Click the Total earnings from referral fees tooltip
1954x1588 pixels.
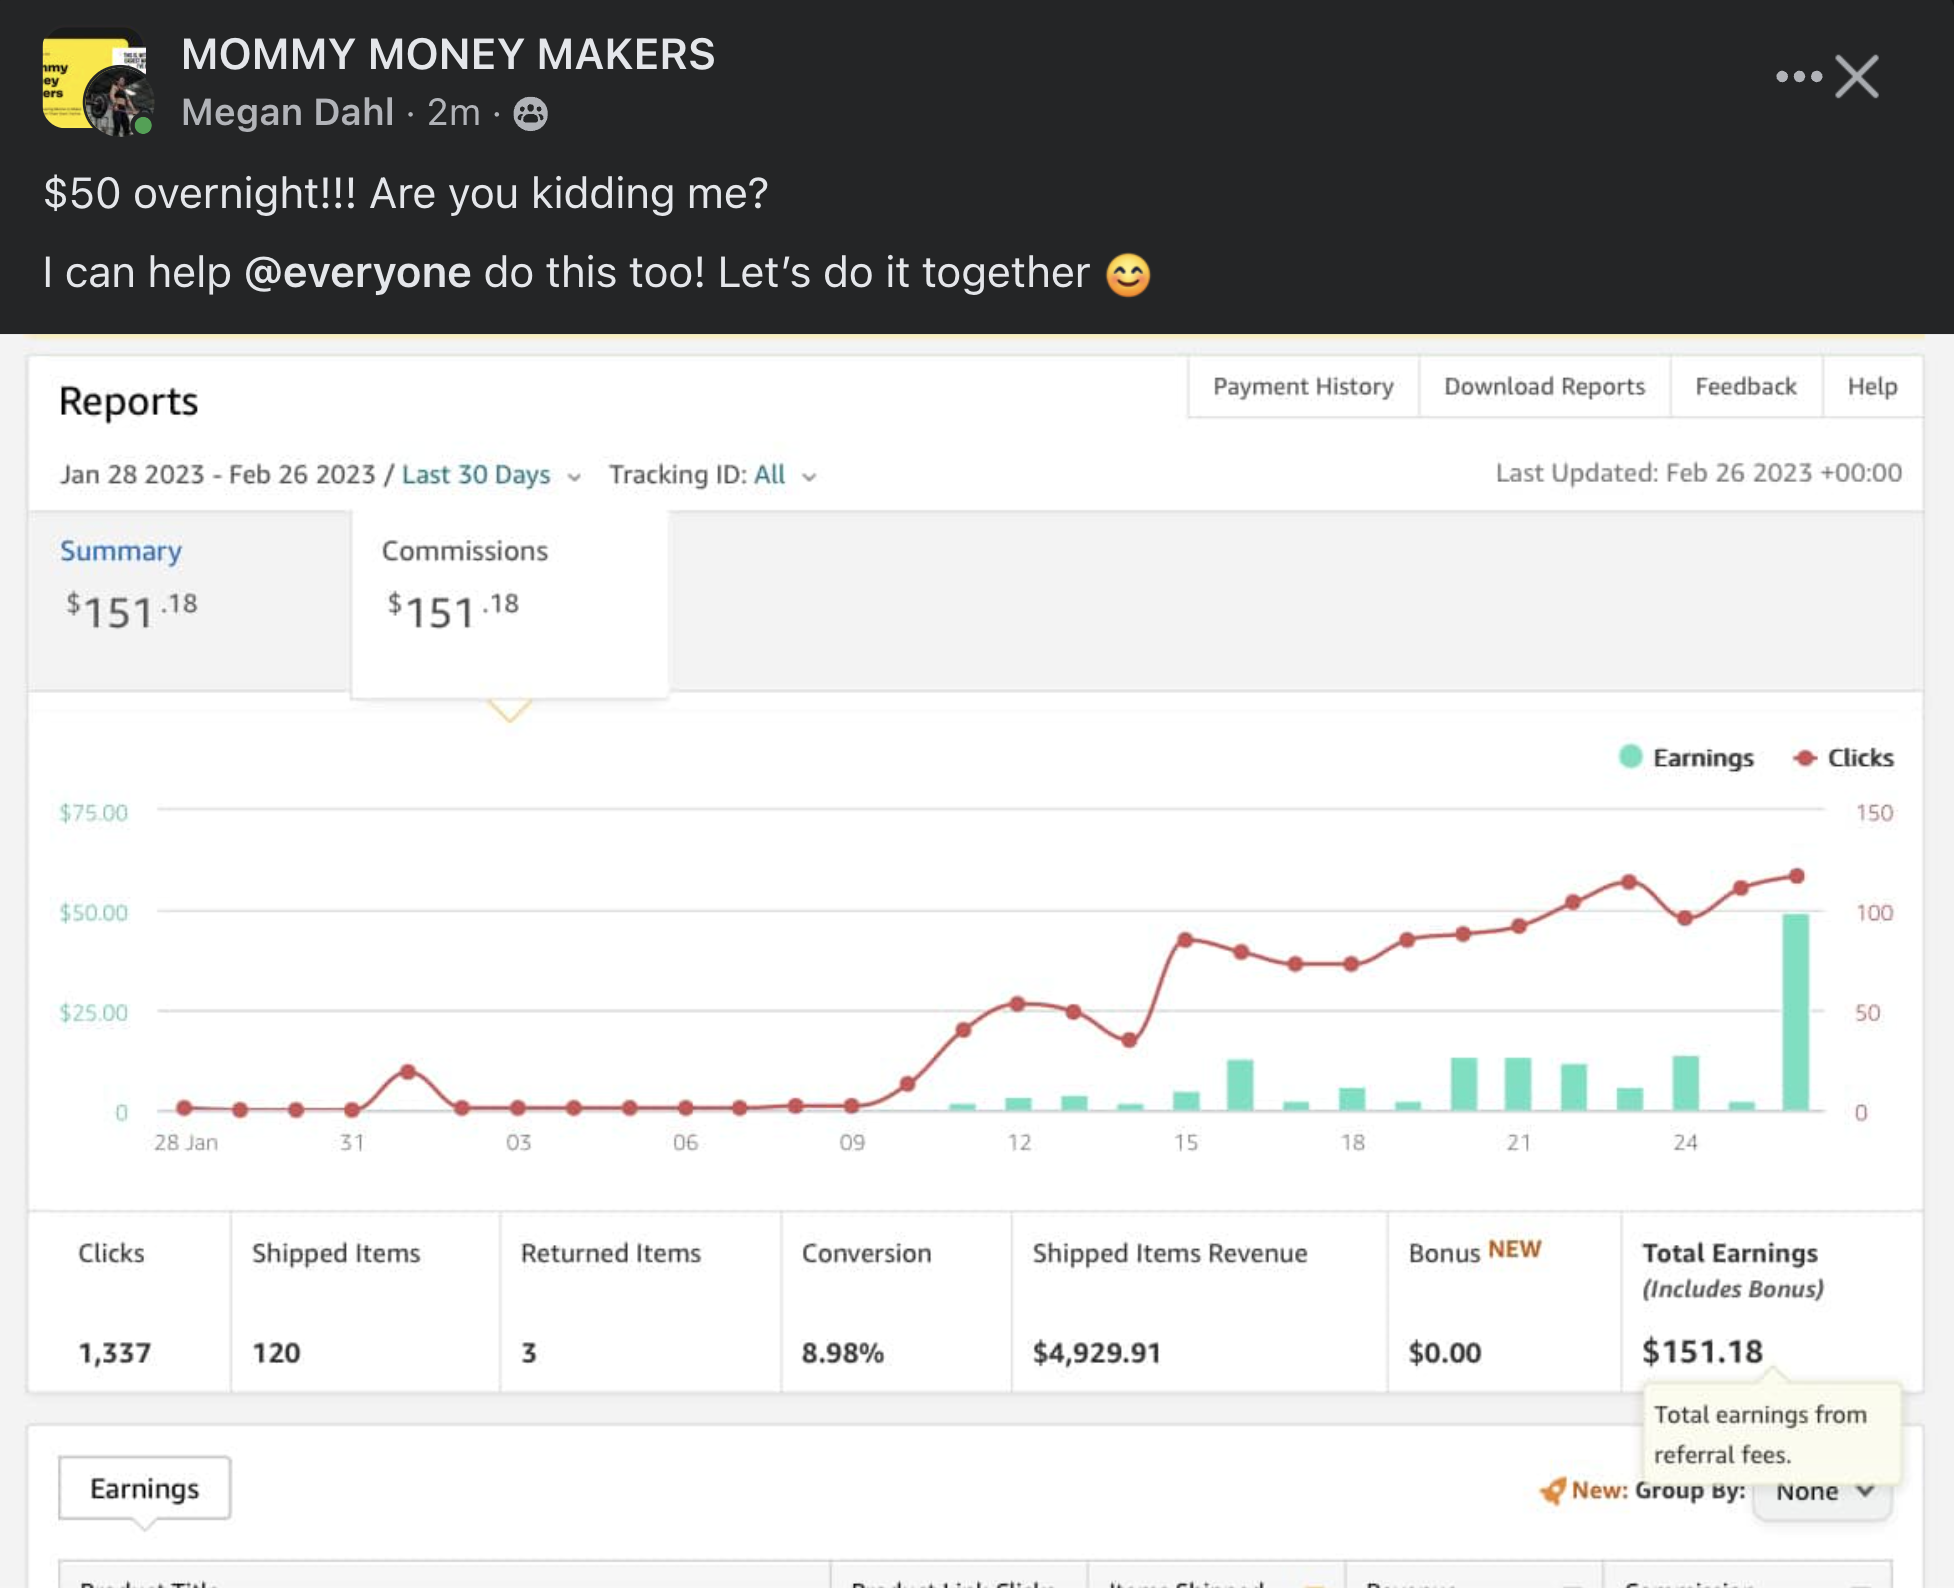coord(1772,1433)
